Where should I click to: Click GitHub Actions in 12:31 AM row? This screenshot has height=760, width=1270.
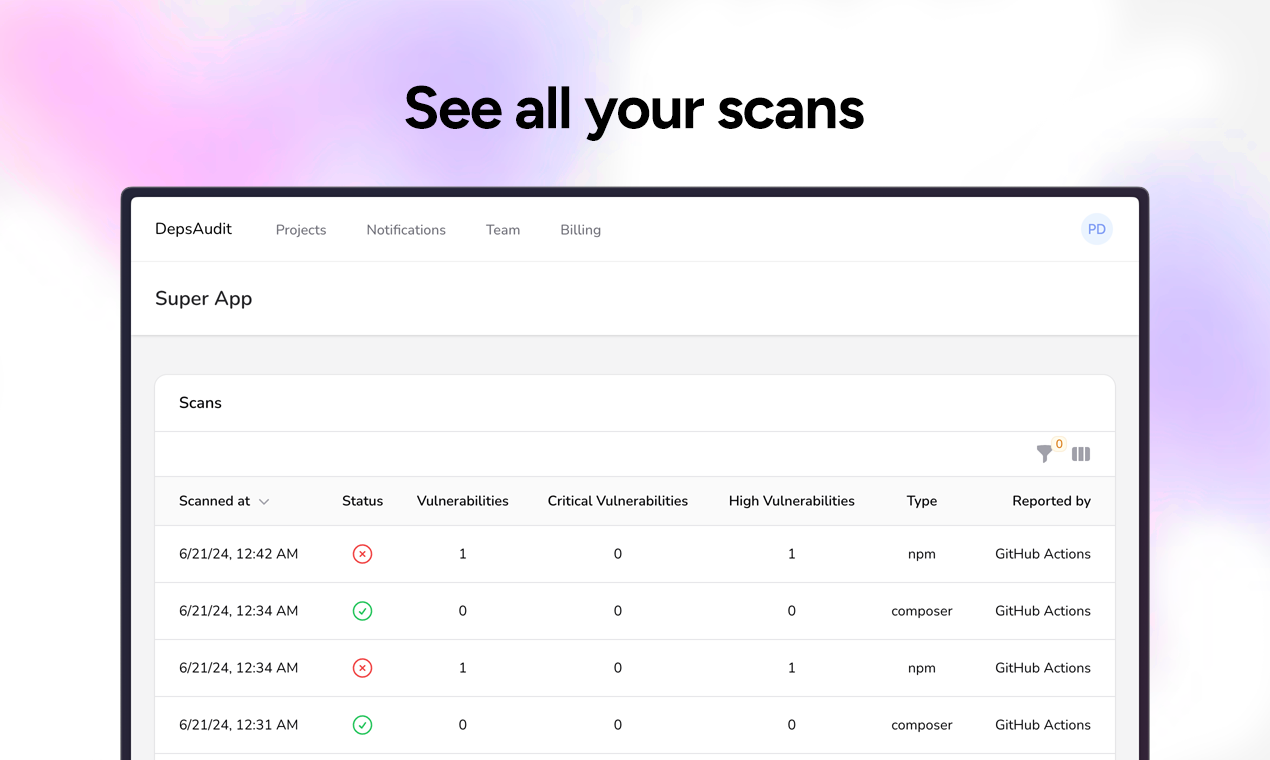point(1043,725)
